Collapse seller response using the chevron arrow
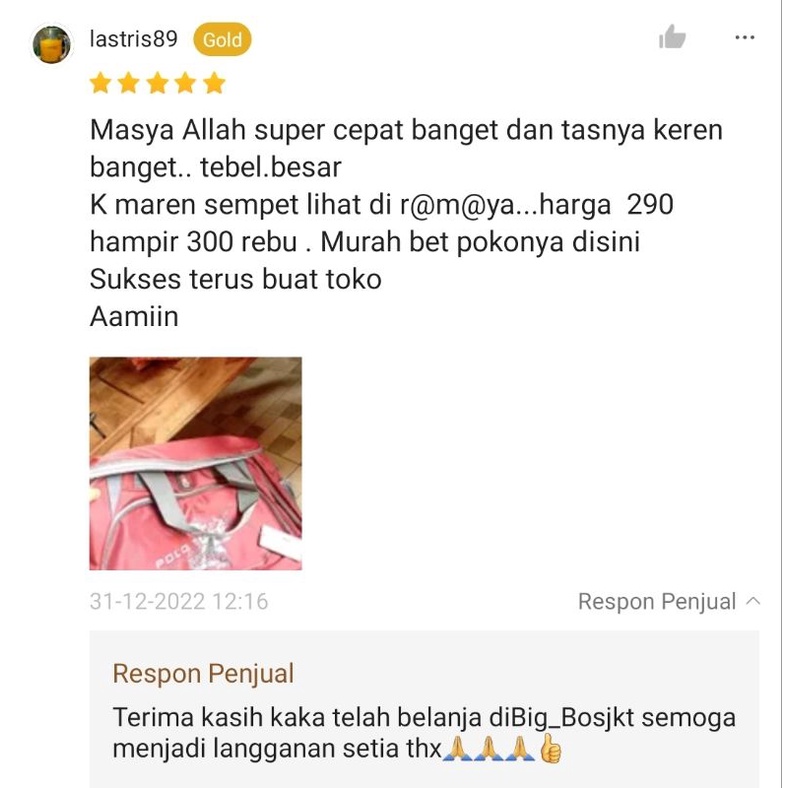Screen dimensions: 788x788 pos(752,601)
